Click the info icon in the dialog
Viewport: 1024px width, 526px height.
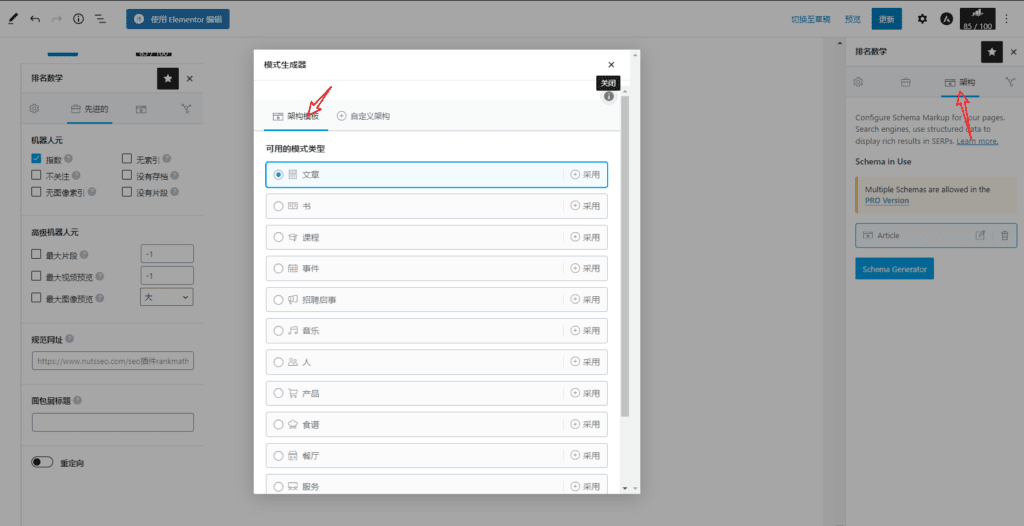click(x=609, y=96)
